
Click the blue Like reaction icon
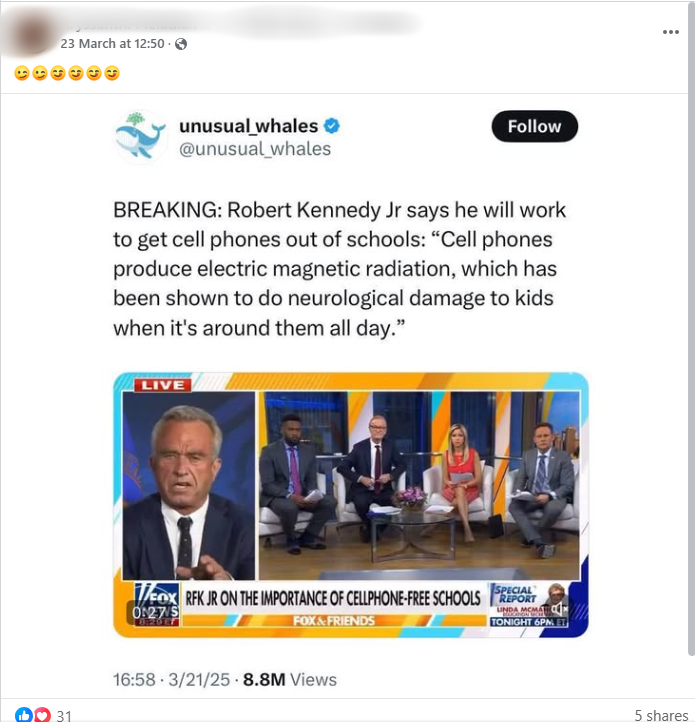pyautogui.click(x=23, y=714)
